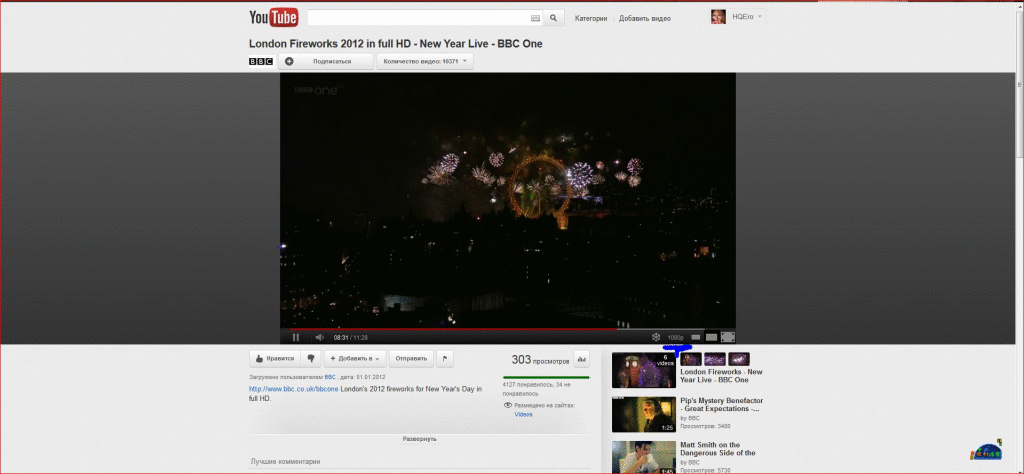Image resolution: width=1024 pixels, height=474 pixels.
Task: Switch player to small size mode
Action: click(696, 338)
